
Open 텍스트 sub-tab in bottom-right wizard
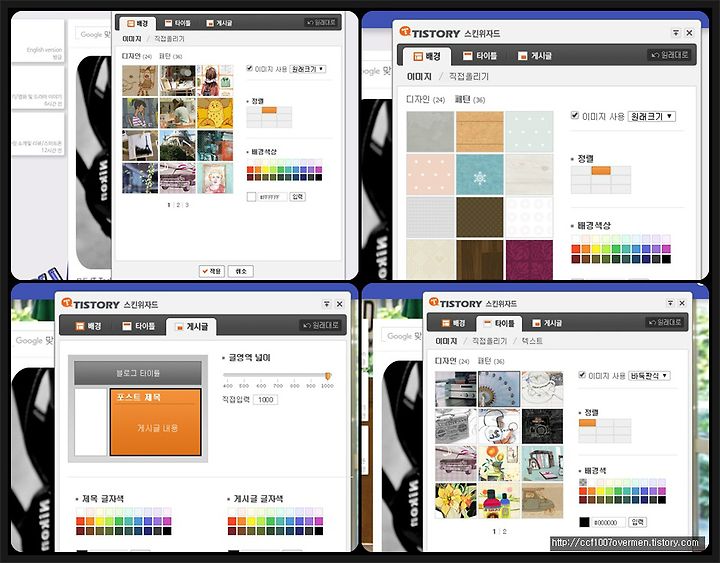click(532, 341)
